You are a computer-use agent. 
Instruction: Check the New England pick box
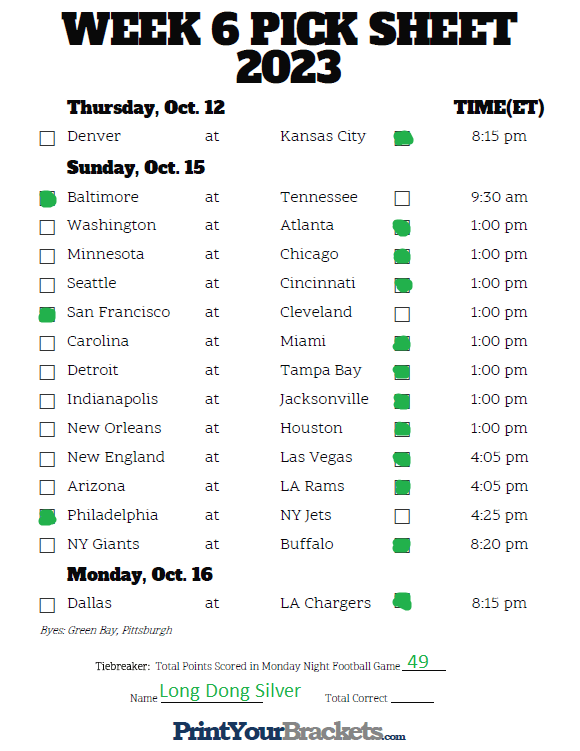(47, 459)
